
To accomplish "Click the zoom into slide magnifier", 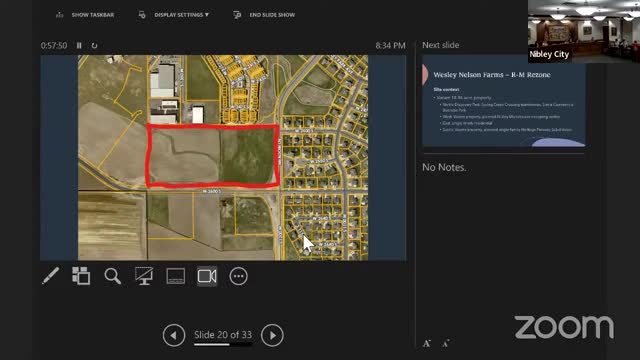I will click(112, 276).
